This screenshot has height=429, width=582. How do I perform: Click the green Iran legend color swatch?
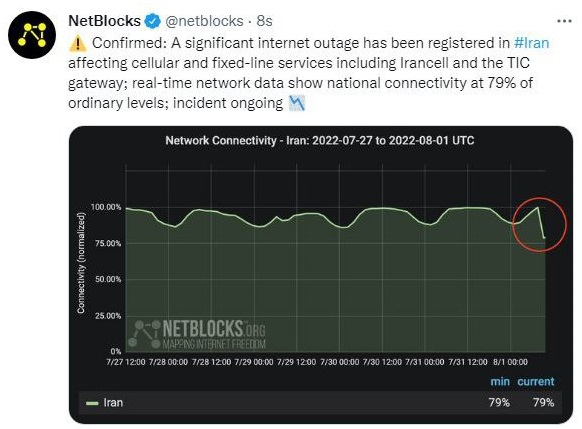pyautogui.click(x=92, y=403)
